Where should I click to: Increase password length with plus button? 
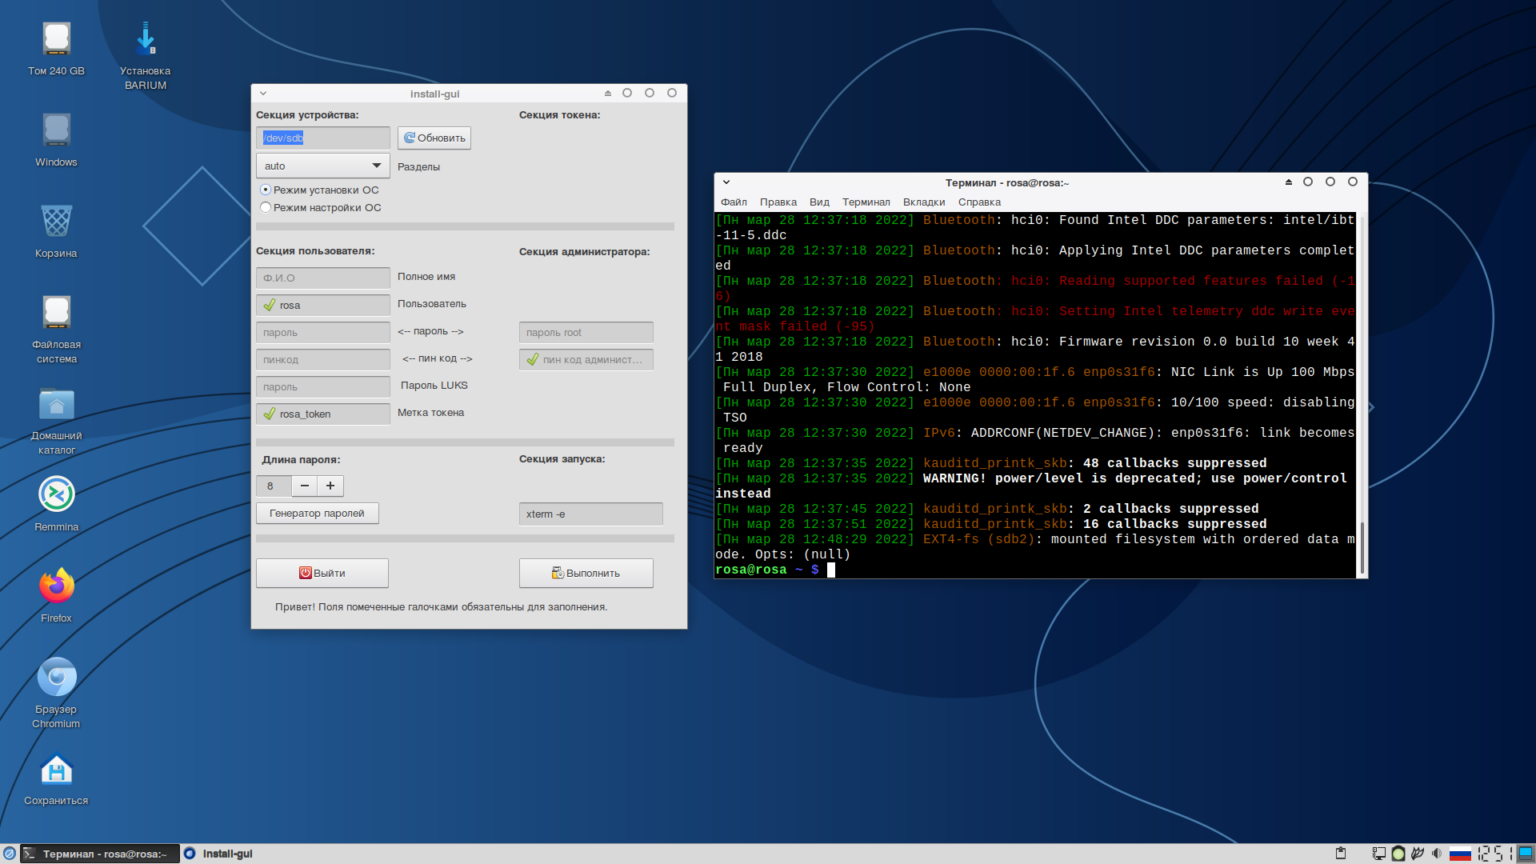pyautogui.click(x=330, y=486)
